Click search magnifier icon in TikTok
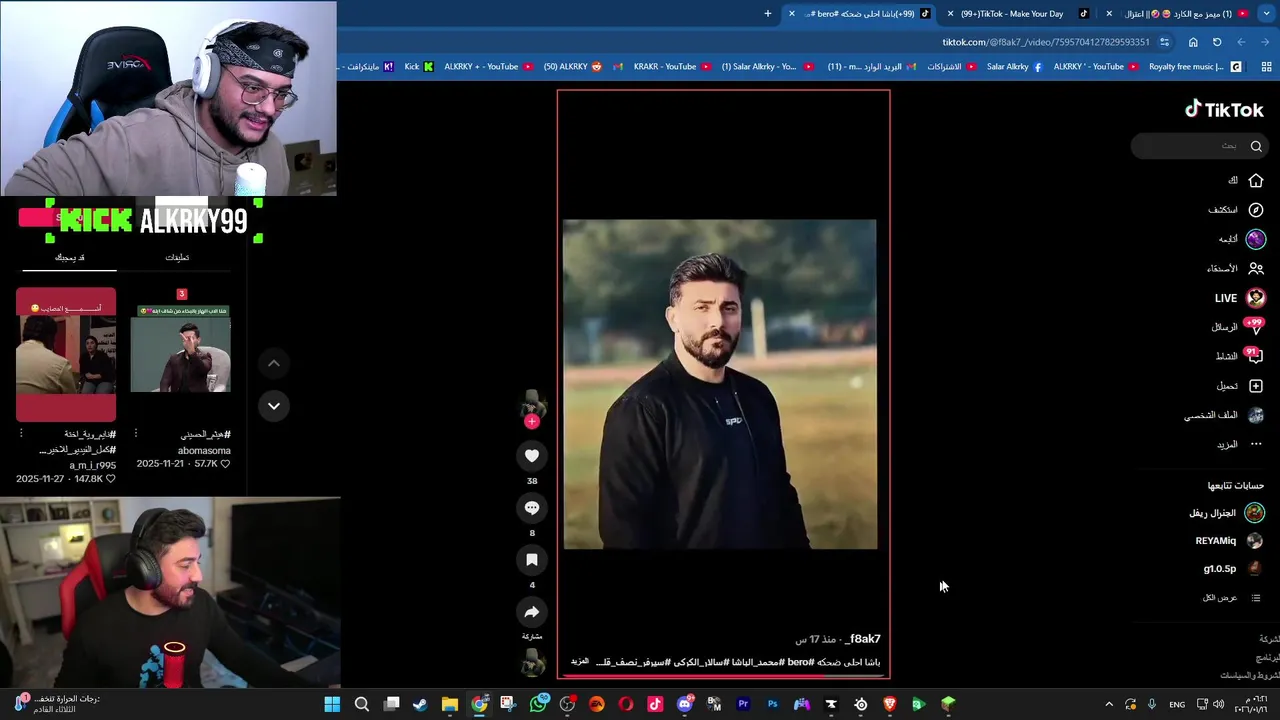 click(1256, 146)
